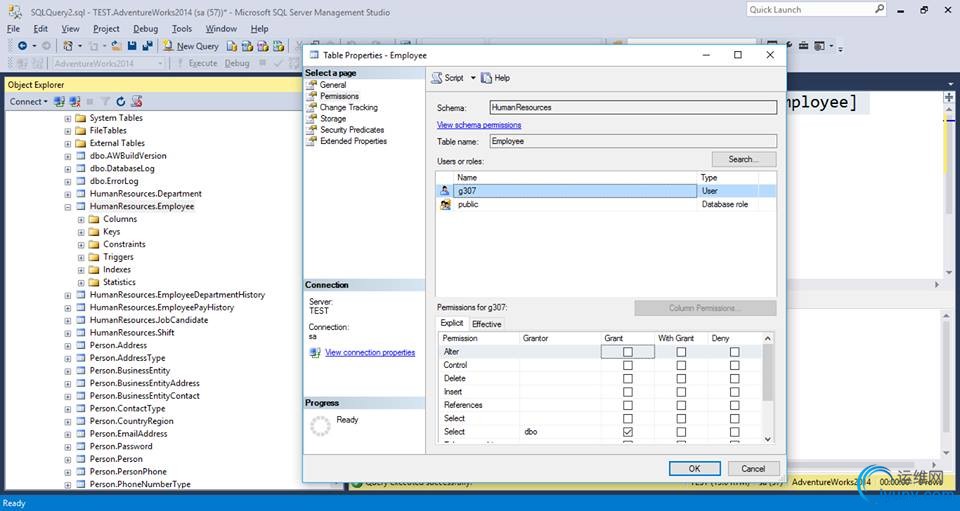The width and height of the screenshot is (960, 511).
Task: Click the New Query toolbar button
Action: click(x=191, y=46)
